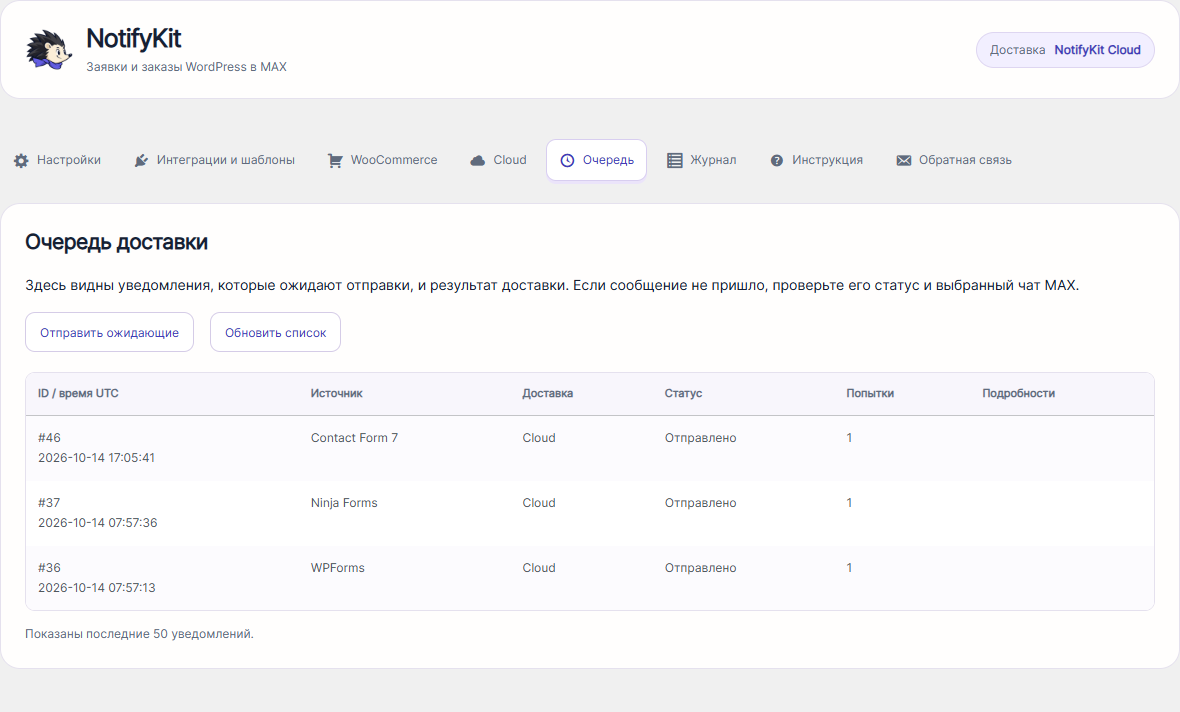
Task: Click the Доставка column header
Action: pyautogui.click(x=548, y=393)
